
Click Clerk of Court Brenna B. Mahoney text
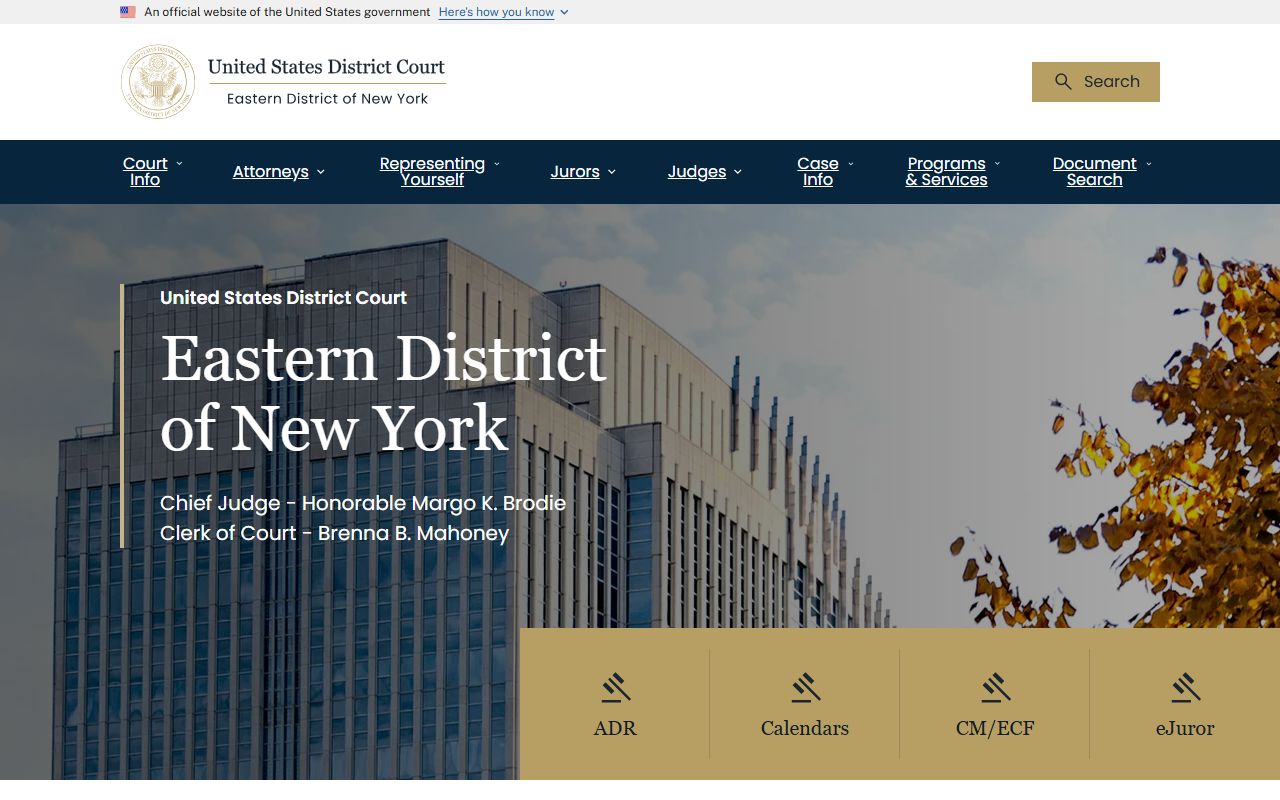click(x=335, y=533)
